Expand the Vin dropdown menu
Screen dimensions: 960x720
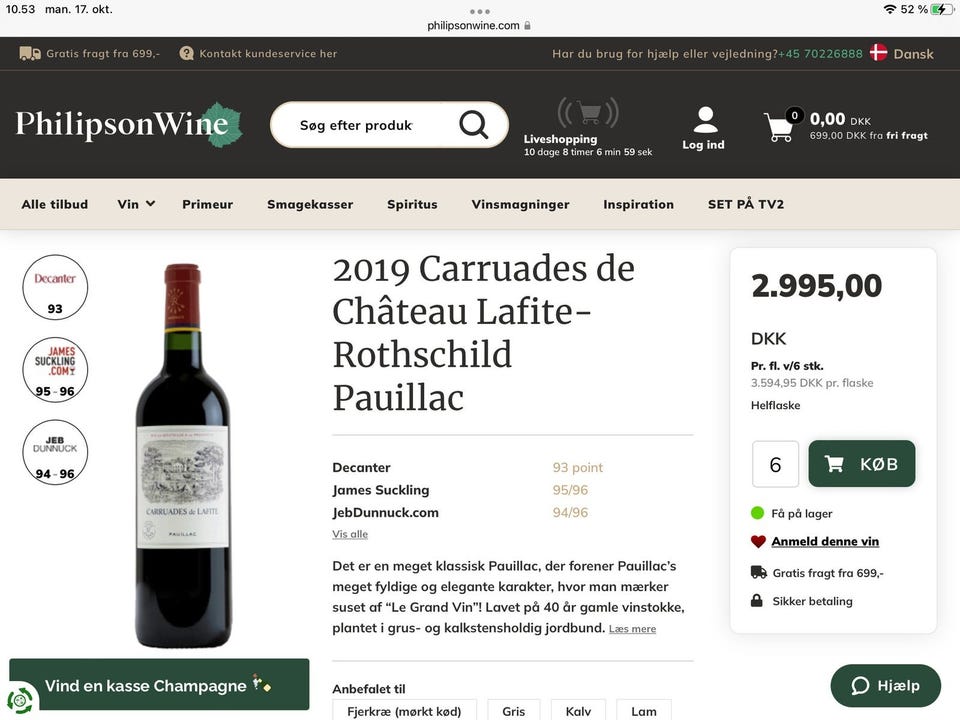coord(136,204)
